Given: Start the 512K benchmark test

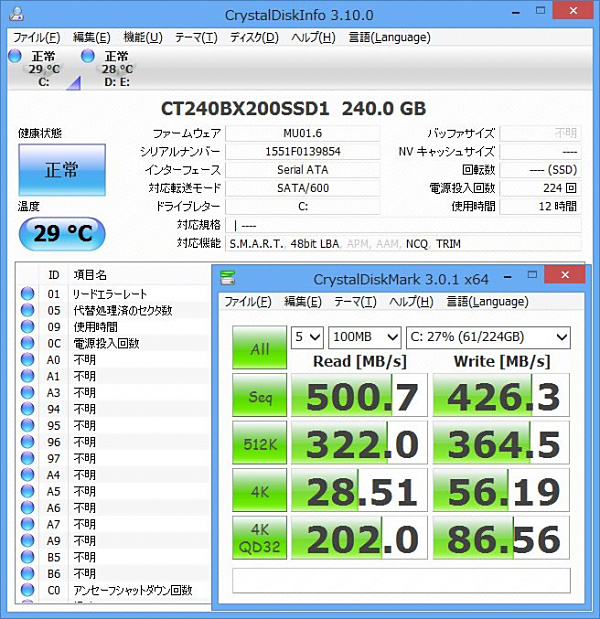Looking at the screenshot, I should tap(259, 443).
